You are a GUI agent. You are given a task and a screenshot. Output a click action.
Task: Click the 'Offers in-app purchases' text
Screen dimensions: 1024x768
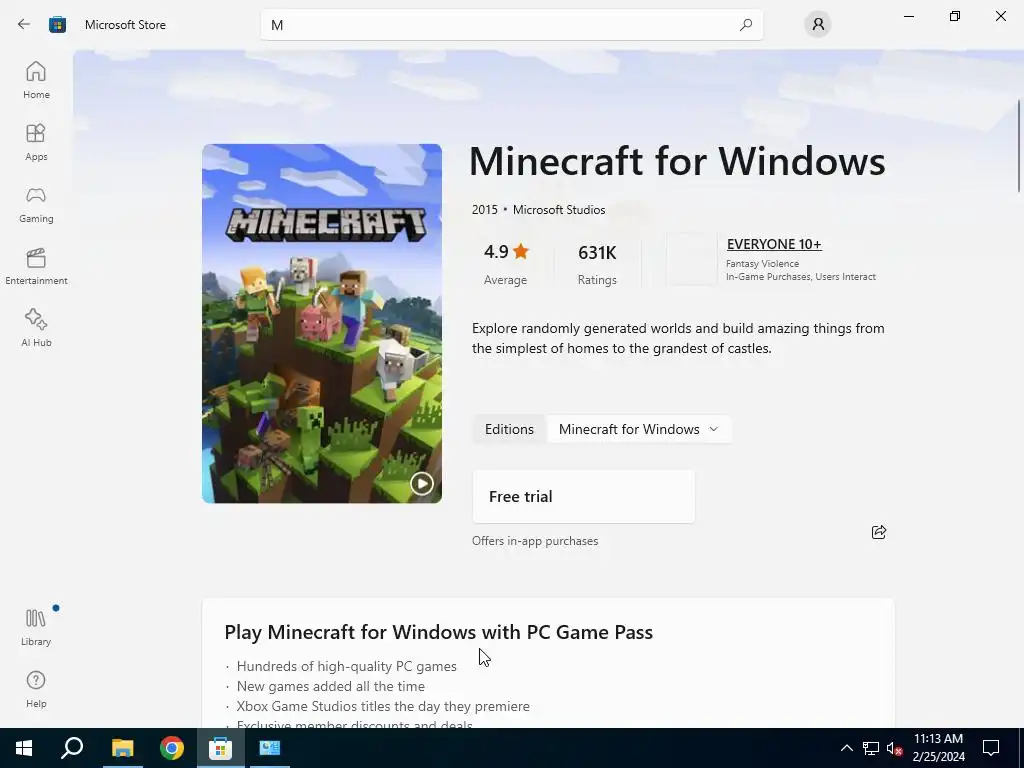[535, 541]
